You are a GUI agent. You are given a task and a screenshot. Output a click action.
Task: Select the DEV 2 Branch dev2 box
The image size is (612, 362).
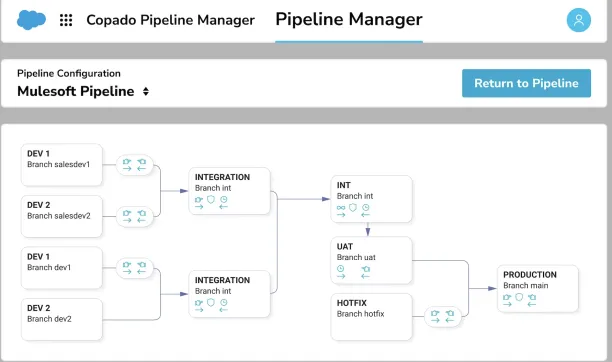click(62, 319)
